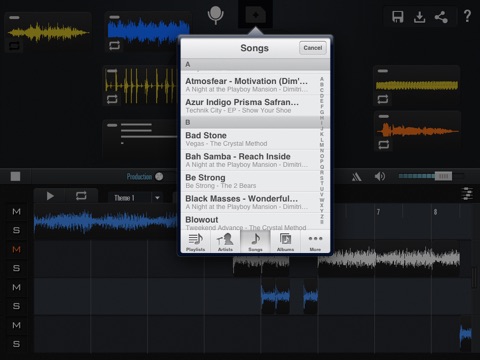This screenshot has height=360, width=480.
Task: Toggle loop on blue waveform sample pad
Action: (x=114, y=45)
